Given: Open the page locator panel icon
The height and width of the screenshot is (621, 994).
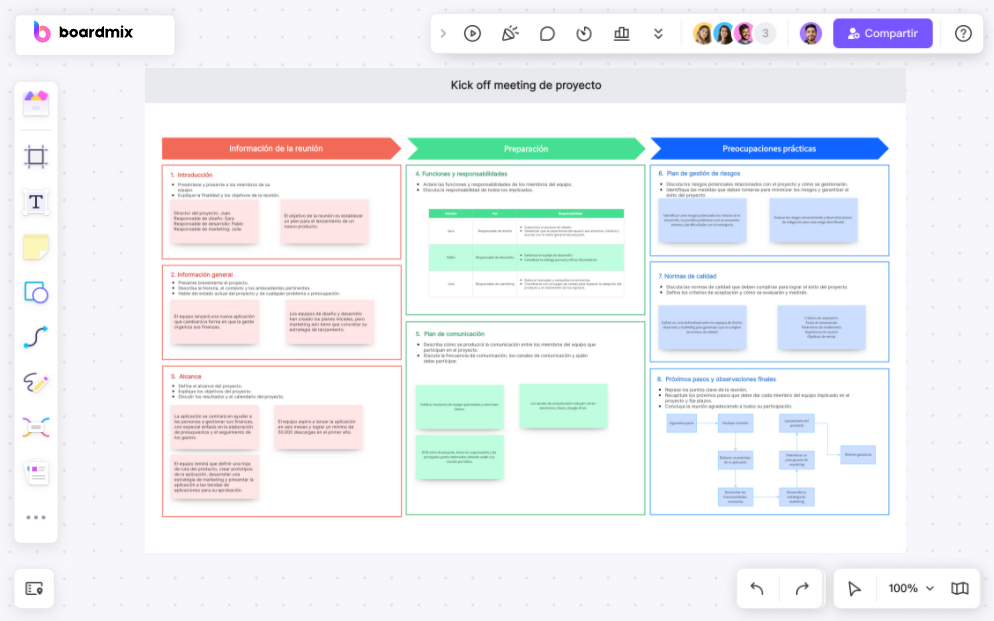Looking at the screenshot, I should point(34,589).
